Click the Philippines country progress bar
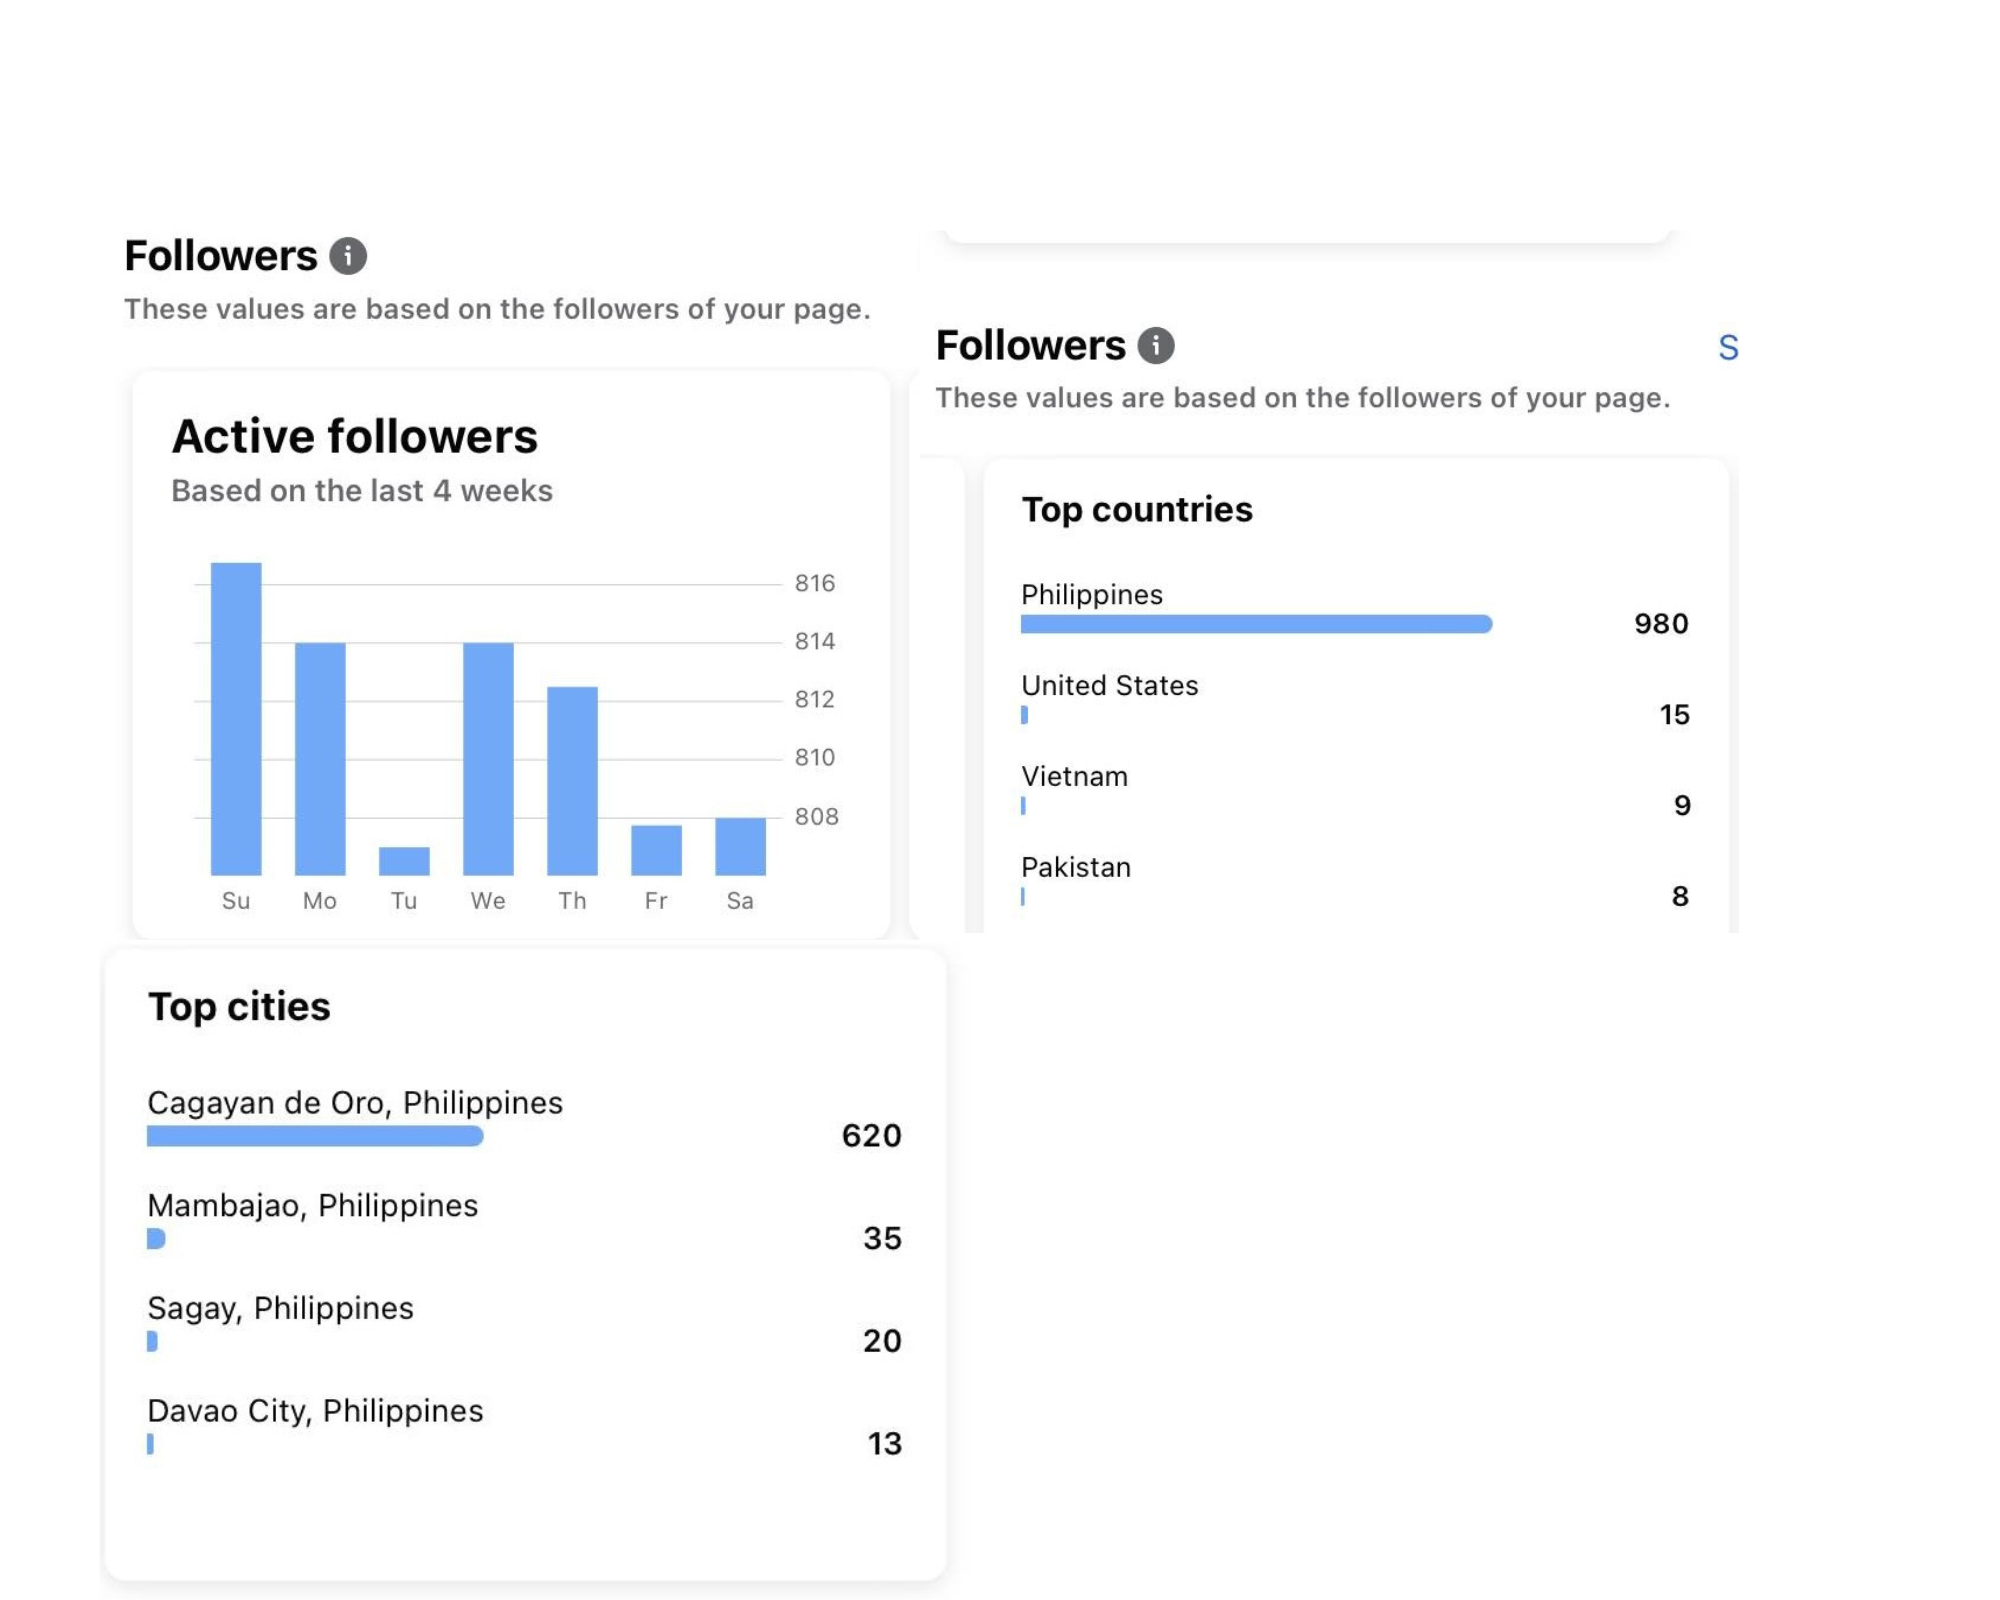The width and height of the screenshot is (2000, 1600). [1255, 624]
